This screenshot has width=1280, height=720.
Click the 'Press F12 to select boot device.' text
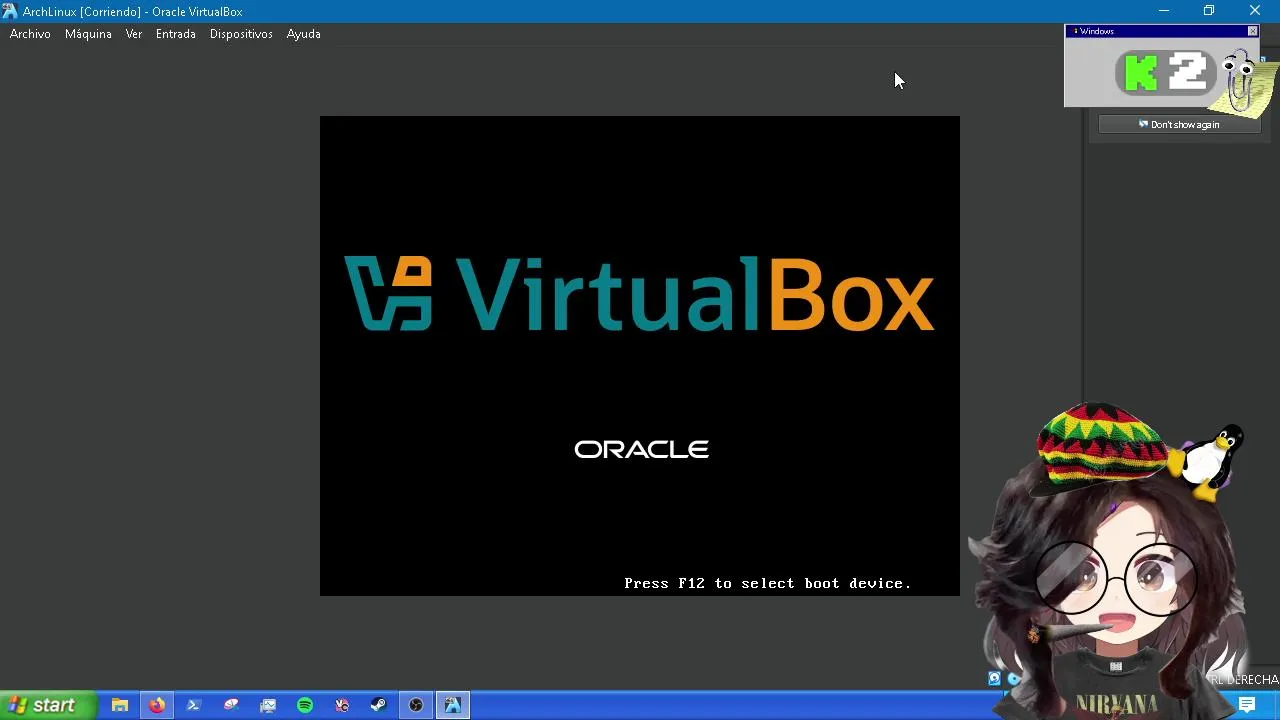click(x=767, y=583)
